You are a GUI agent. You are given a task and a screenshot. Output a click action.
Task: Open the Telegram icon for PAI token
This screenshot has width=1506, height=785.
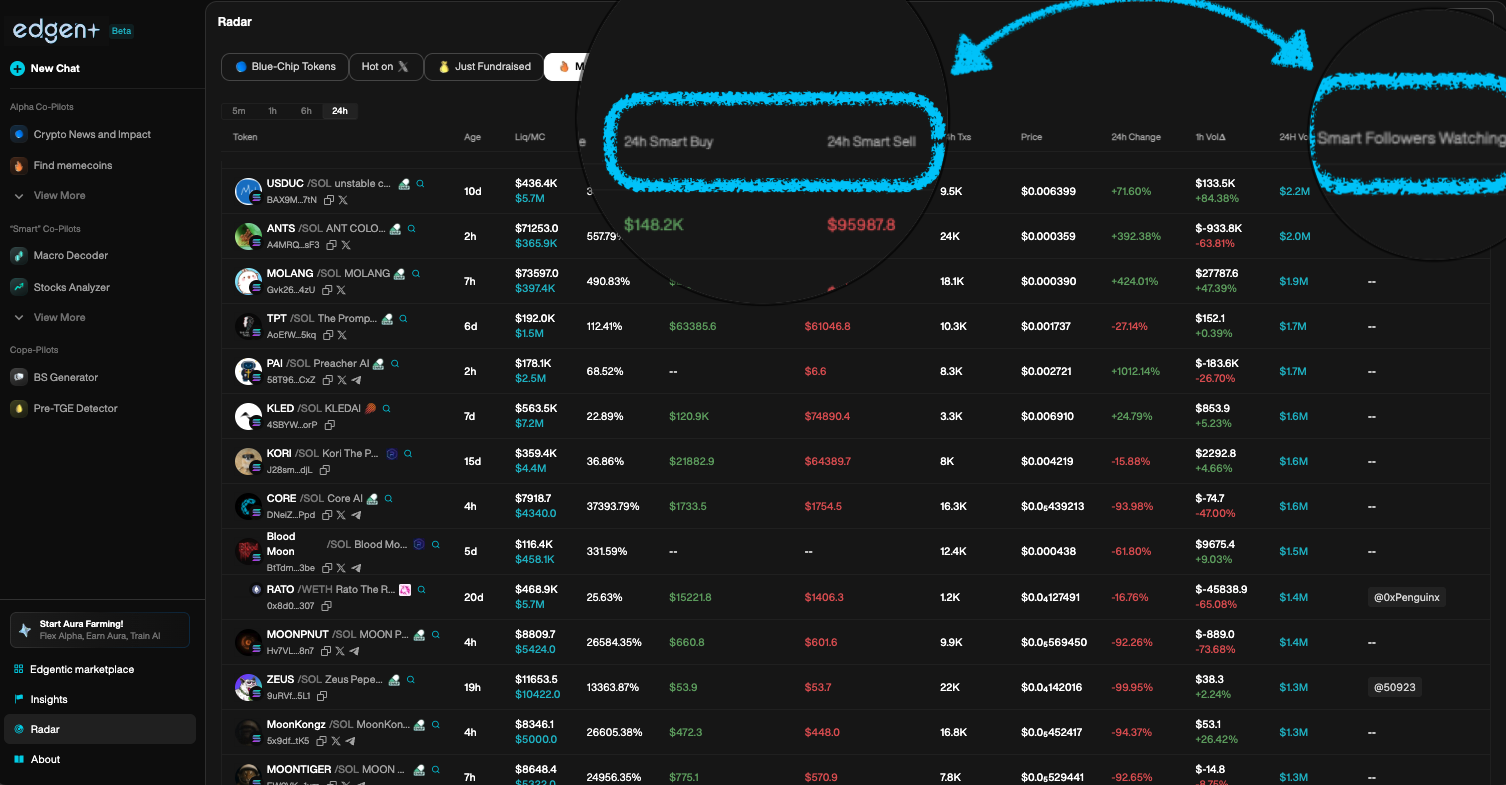pyautogui.click(x=354, y=379)
